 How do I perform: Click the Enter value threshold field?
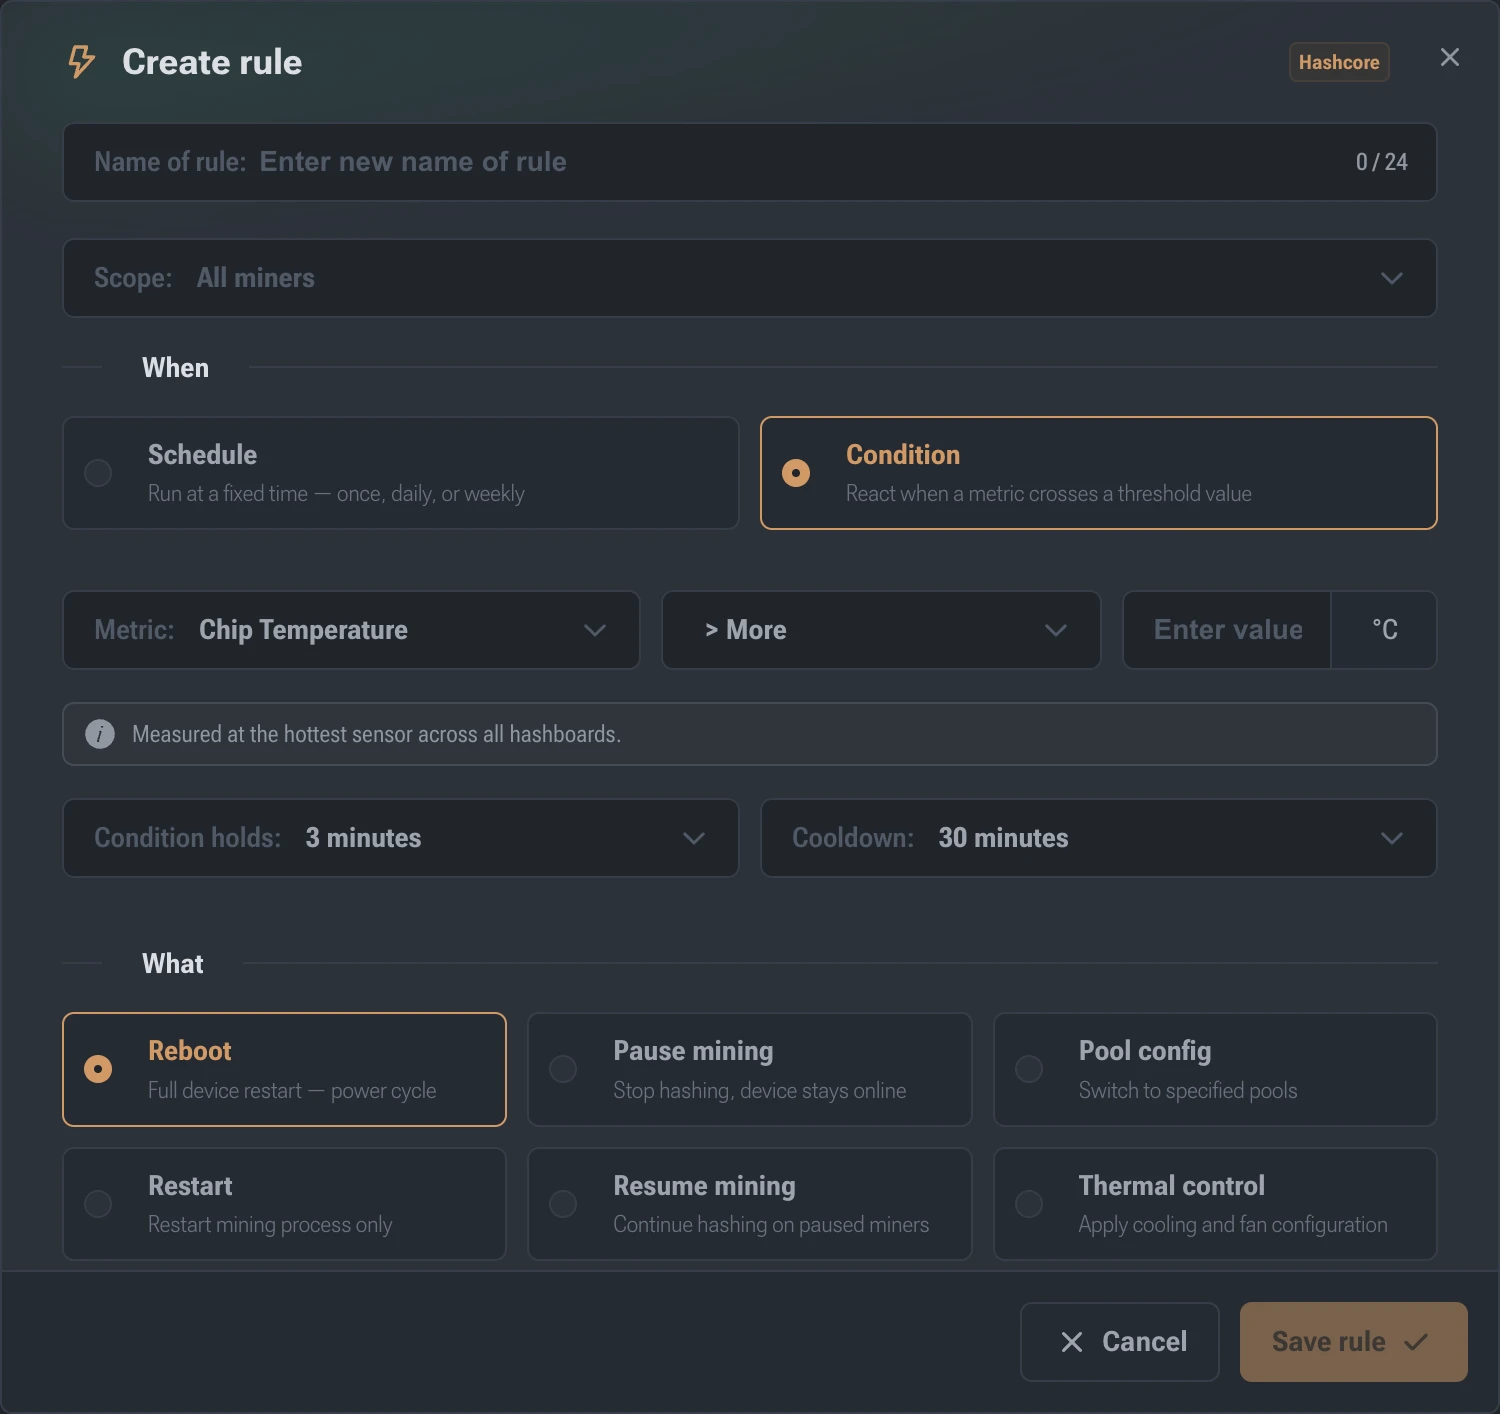pyautogui.click(x=1227, y=630)
